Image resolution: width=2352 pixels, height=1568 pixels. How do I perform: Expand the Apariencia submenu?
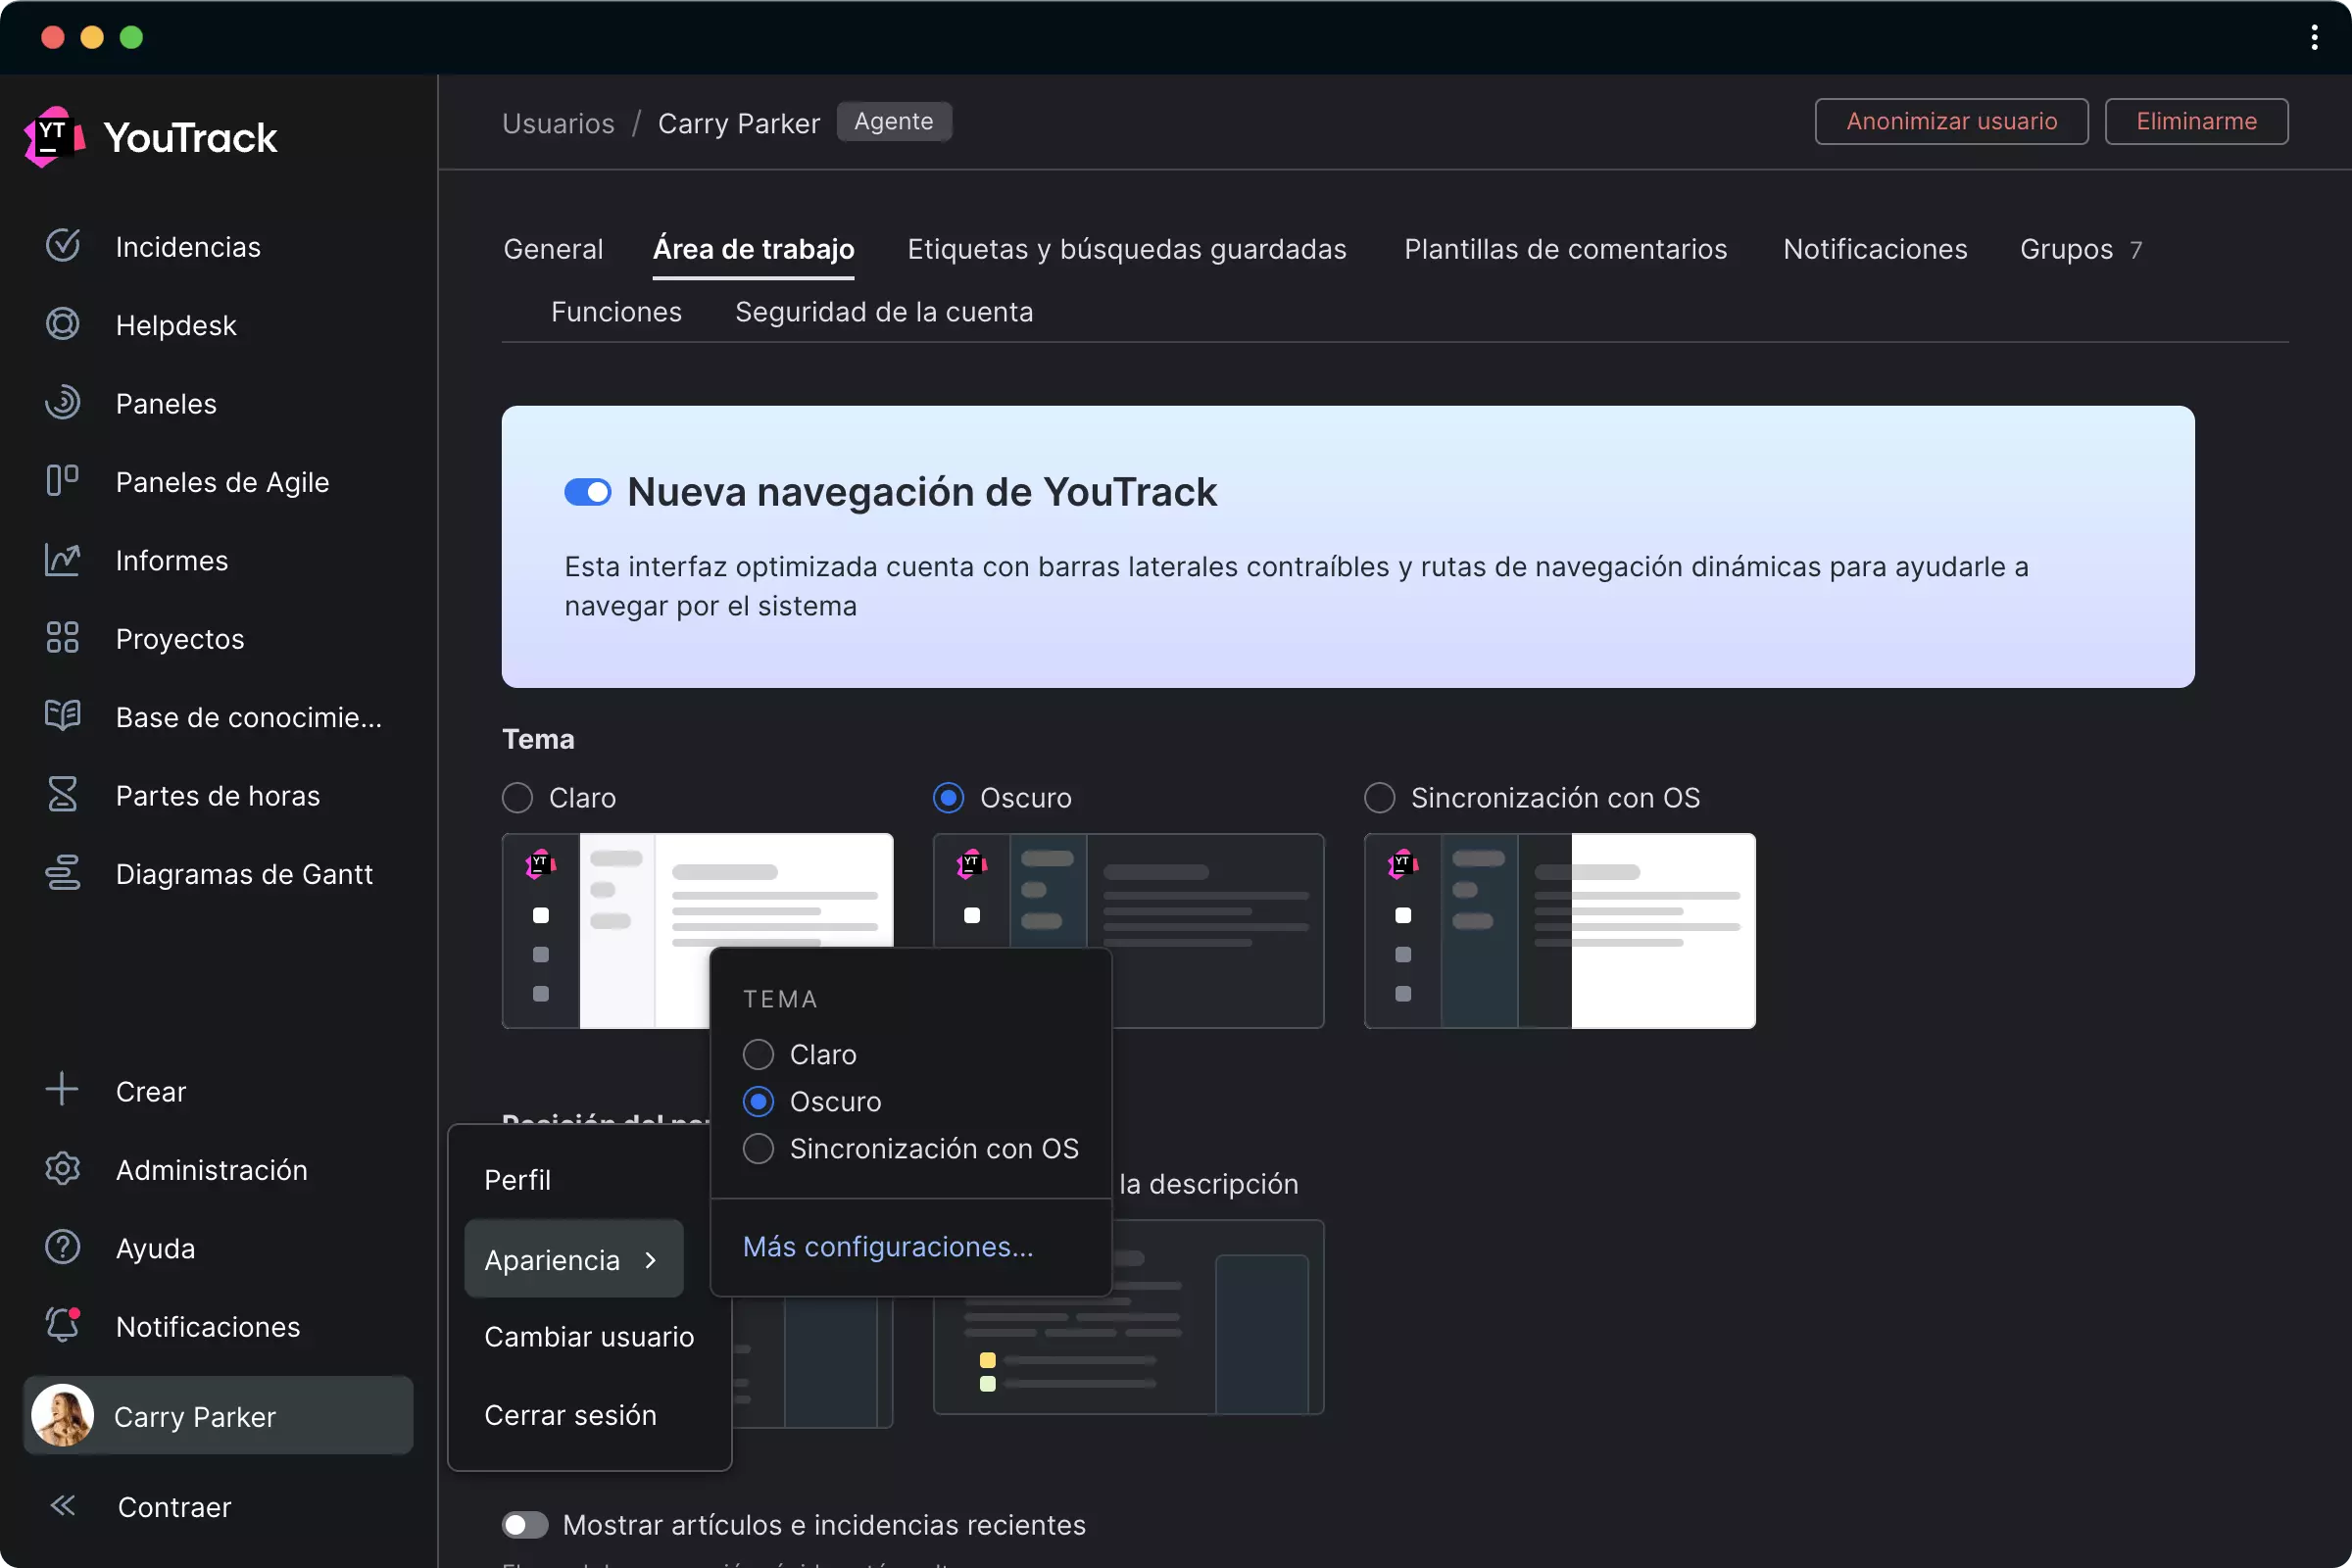pyautogui.click(x=573, y=1259)
